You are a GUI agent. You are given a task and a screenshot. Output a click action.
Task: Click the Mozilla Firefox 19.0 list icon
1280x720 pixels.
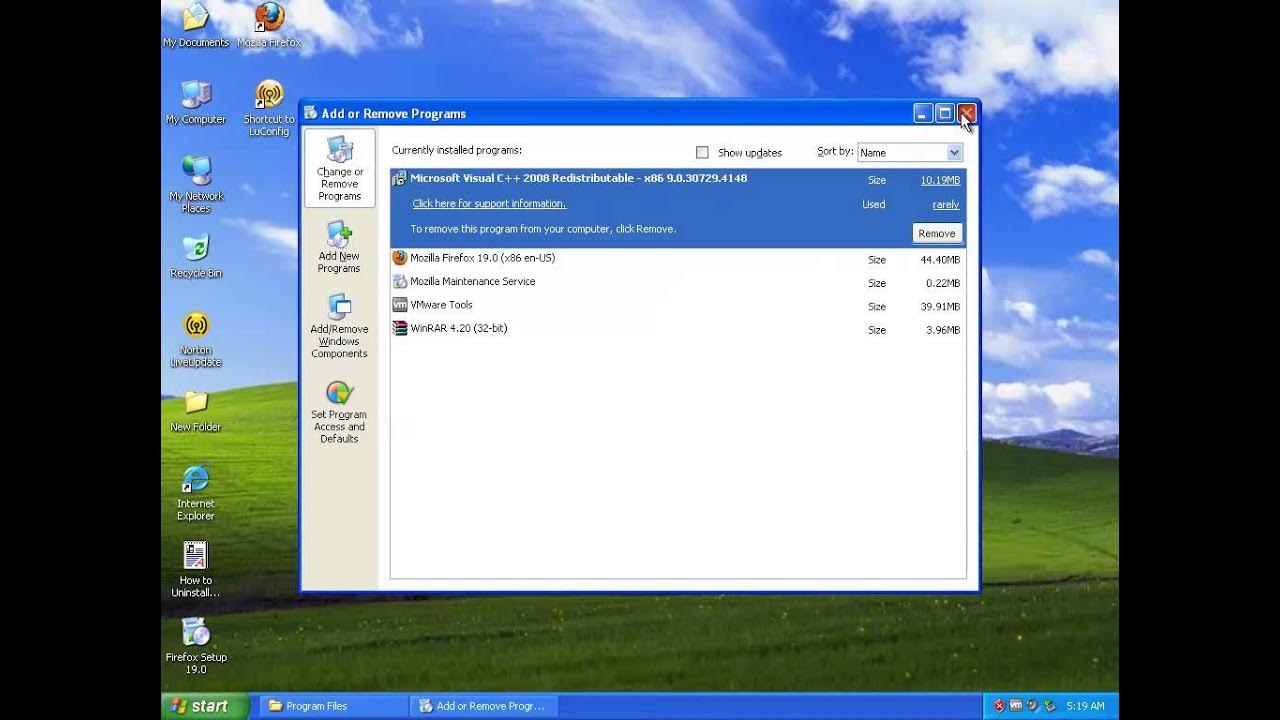(400, 258)
